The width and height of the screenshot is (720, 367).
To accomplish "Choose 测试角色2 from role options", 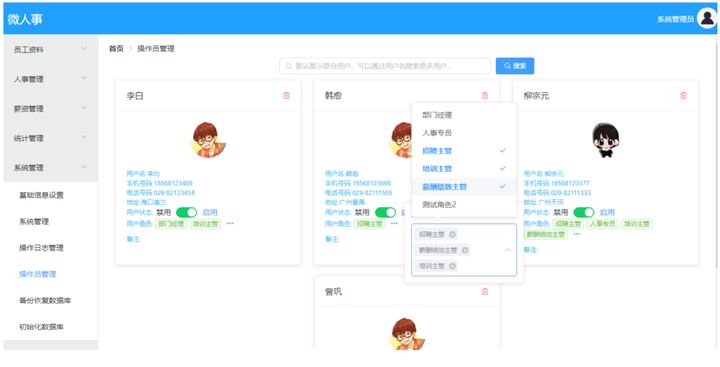I will (464, 204).
